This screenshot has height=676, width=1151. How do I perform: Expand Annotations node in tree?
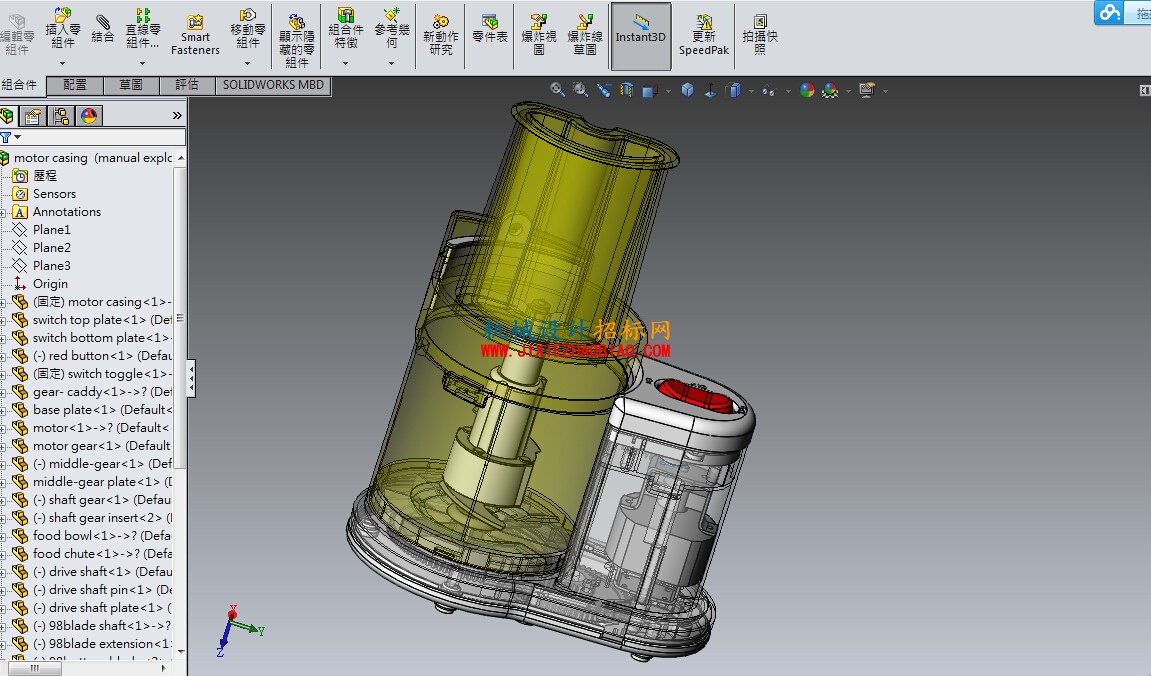click(4, 213)
